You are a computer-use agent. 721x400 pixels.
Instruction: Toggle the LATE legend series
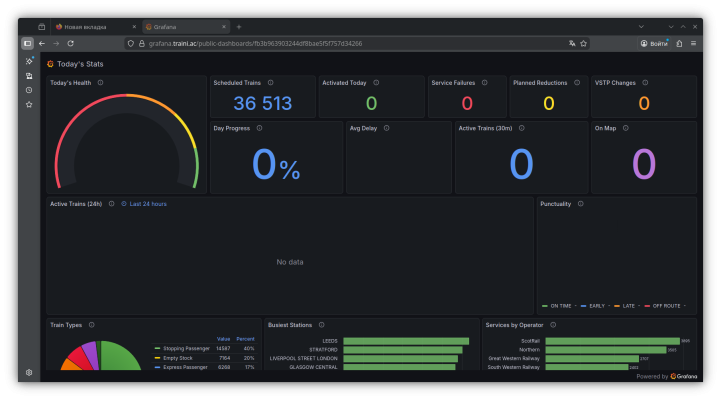(x=628, y=306)
